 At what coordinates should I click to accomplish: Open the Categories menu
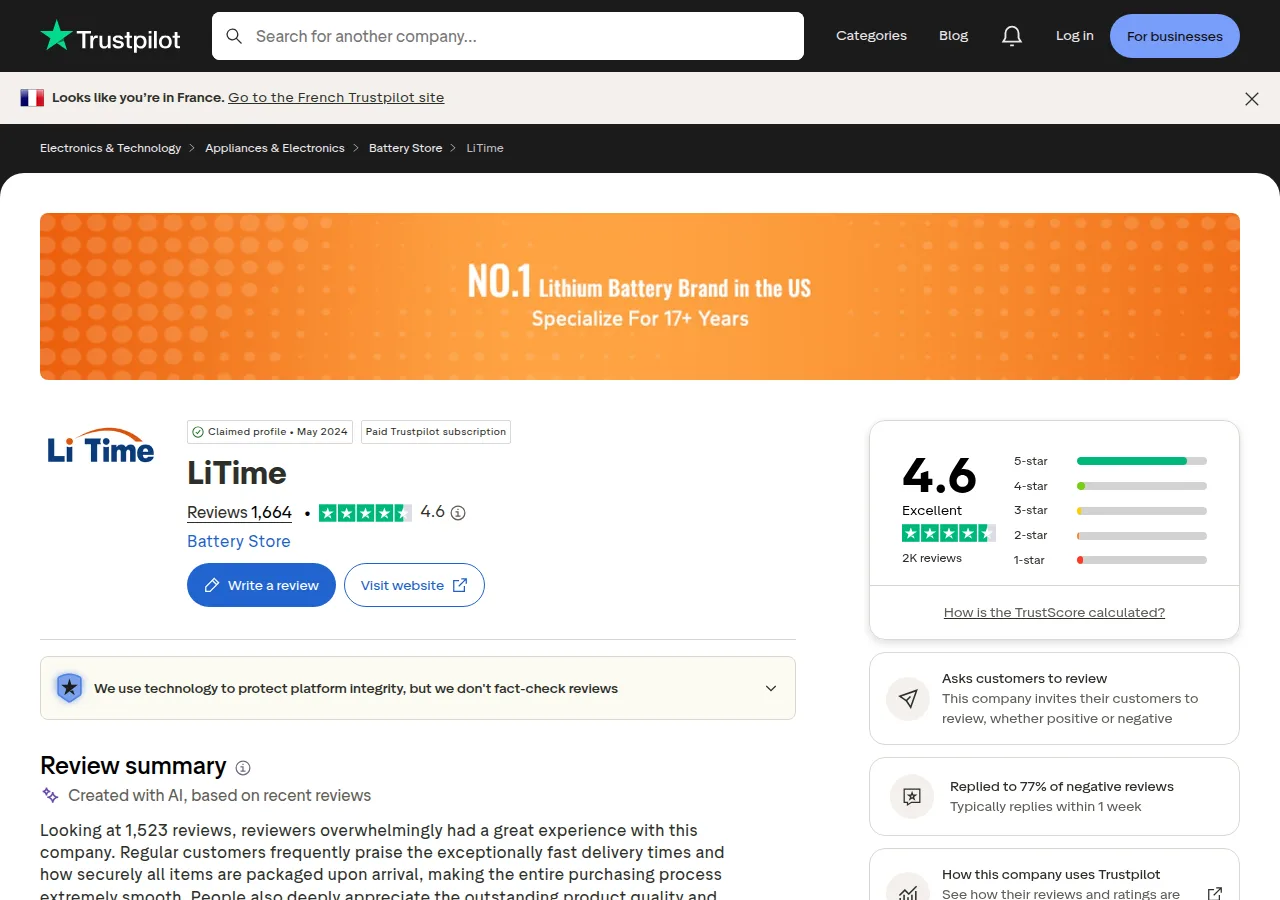(x=871, y=36)
